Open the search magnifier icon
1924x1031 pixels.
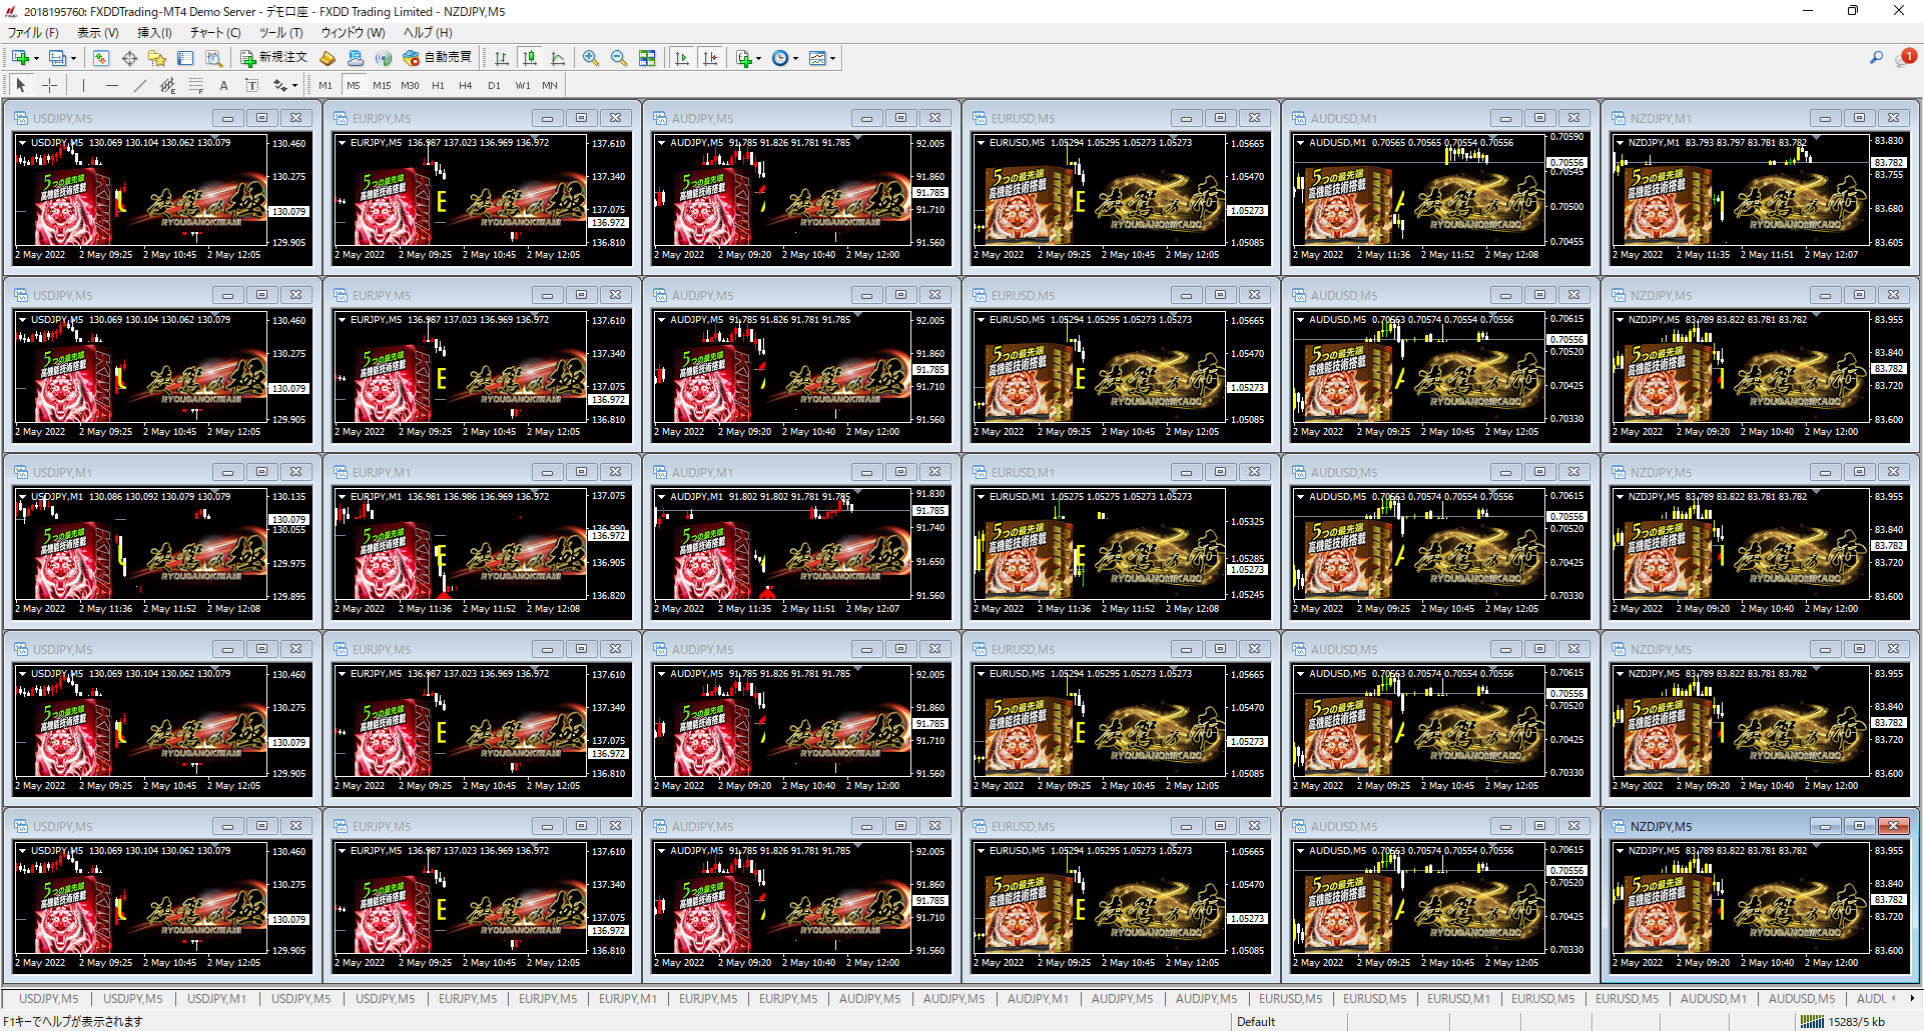coord(1876,58)
